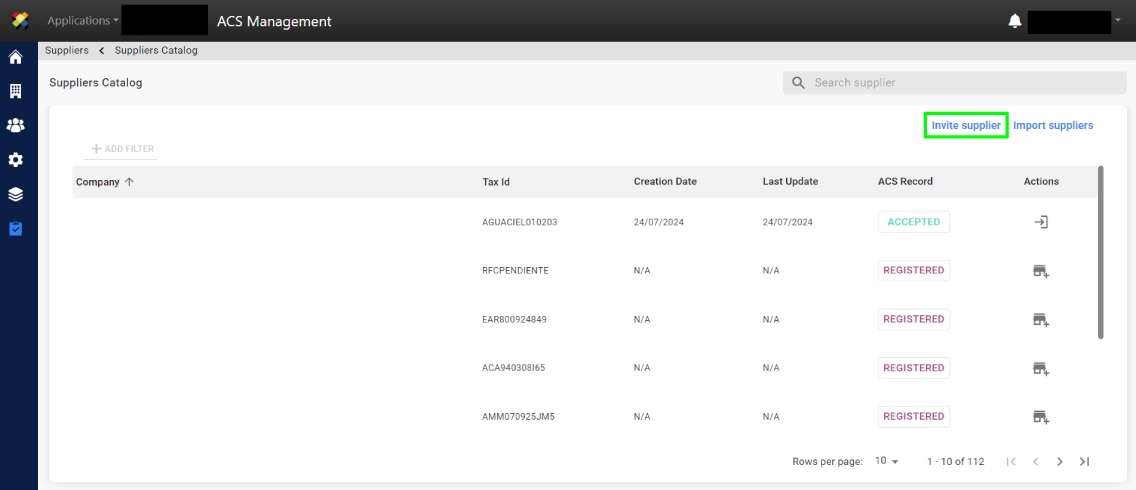This screenshot has height=490, width=1136.
Task: Open the clipboard check sidebar icon
Action: [15, 228]
